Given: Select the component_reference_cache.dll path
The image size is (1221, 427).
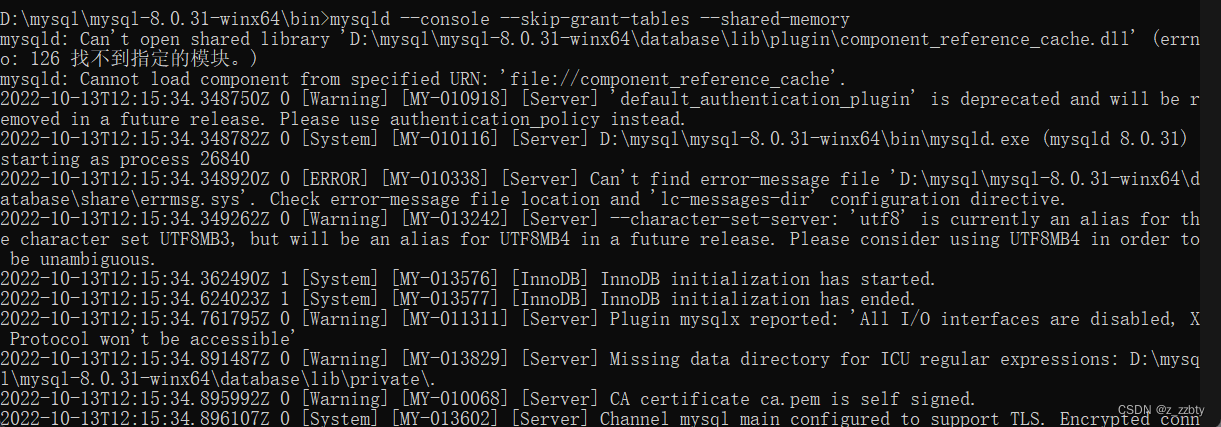Looking at the screenshot, I should (738, 39).
